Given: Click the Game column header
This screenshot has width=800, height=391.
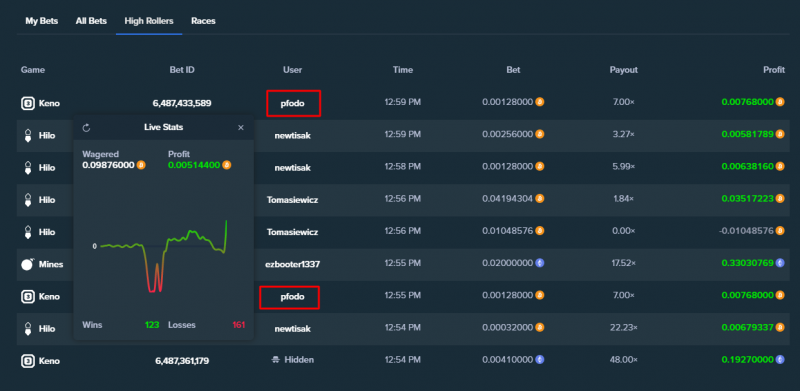Looking at the screenshot, I should (33, 70).
